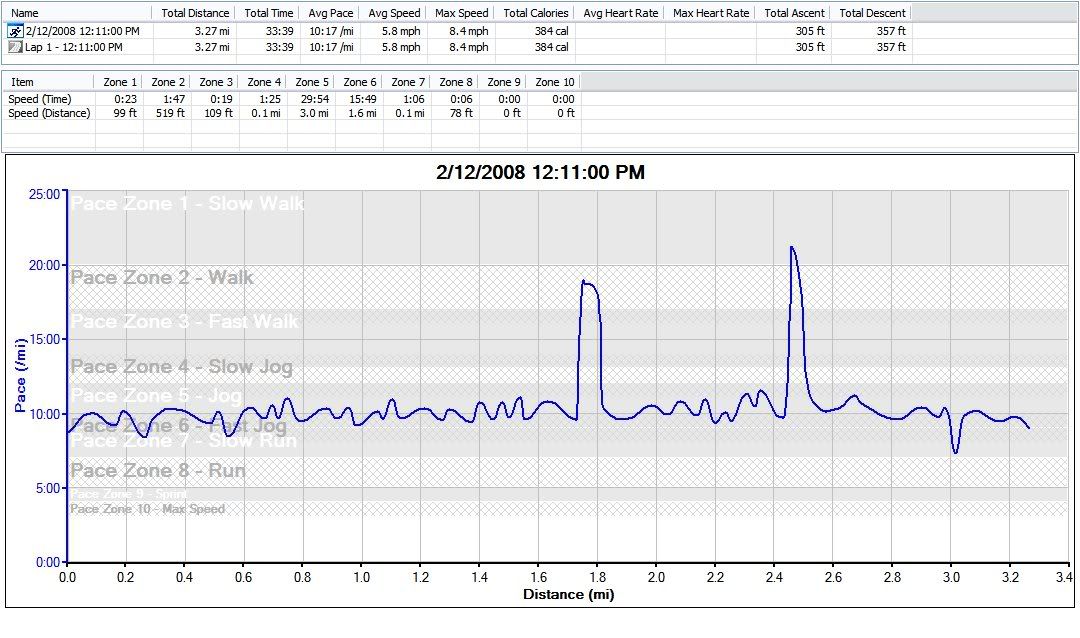The image size is (1080, 638).
Task: Click the running activity icon in first row
Action: point(15,31)
